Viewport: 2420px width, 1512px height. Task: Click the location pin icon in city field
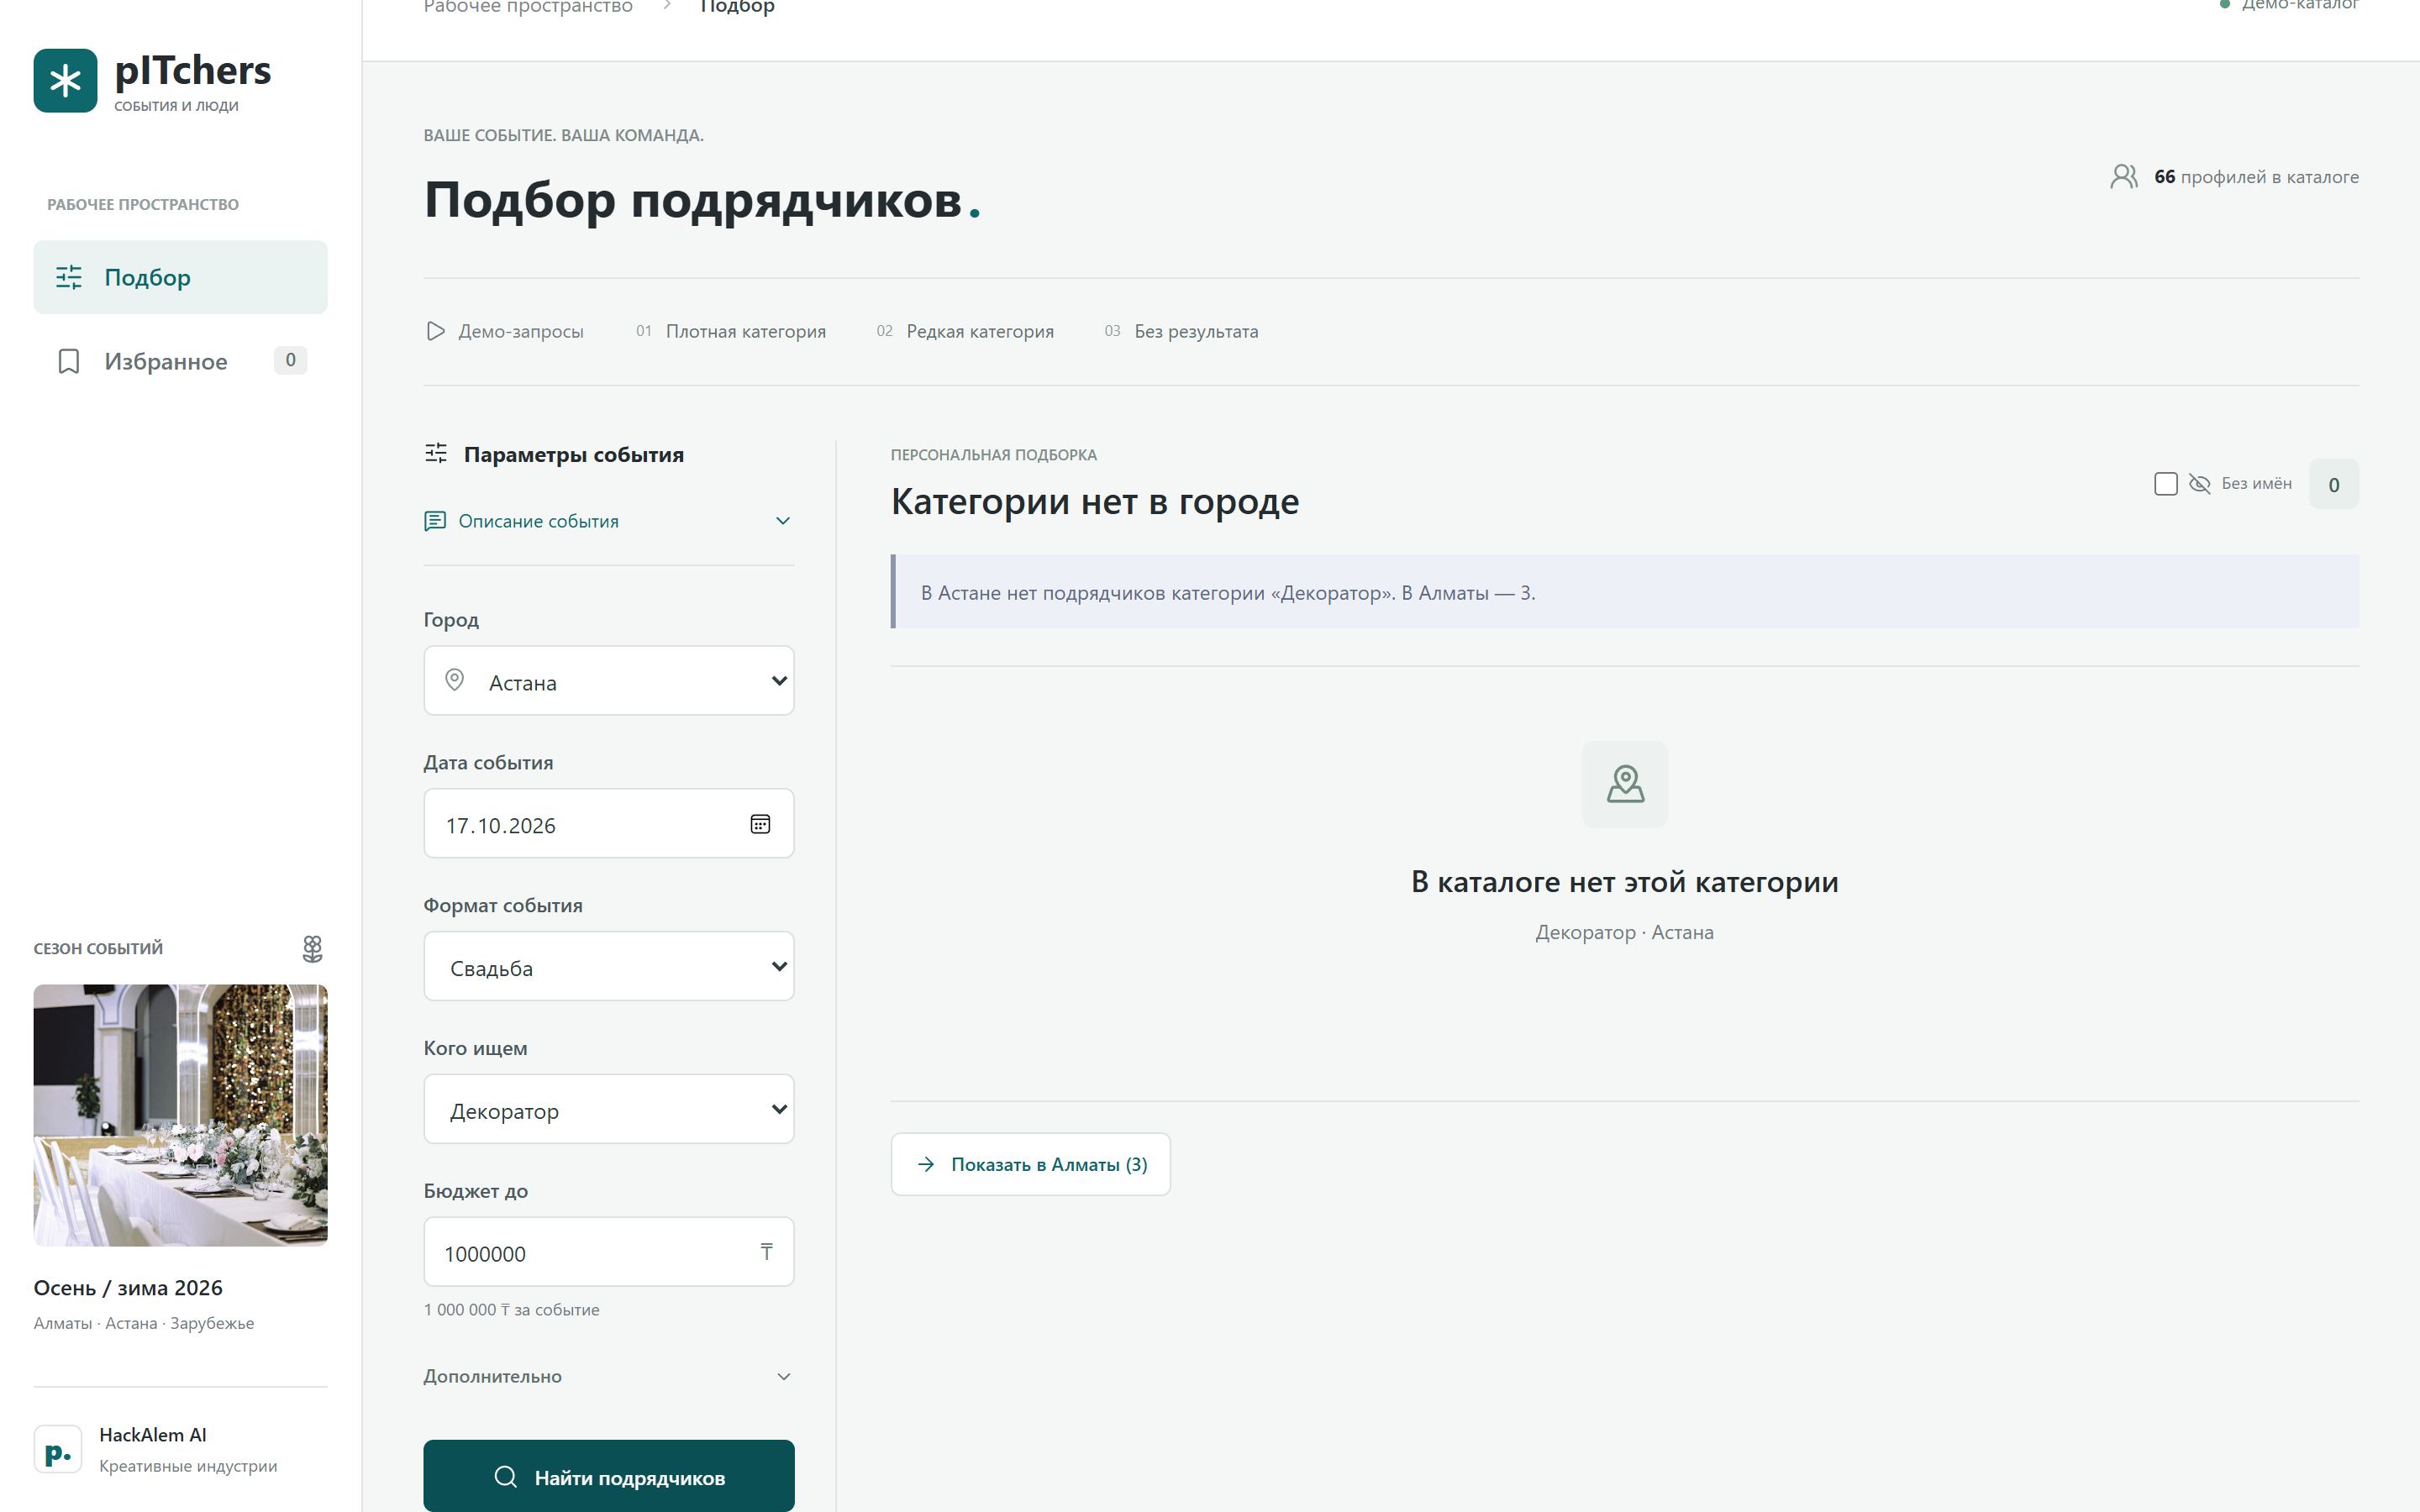pos(454,680)
